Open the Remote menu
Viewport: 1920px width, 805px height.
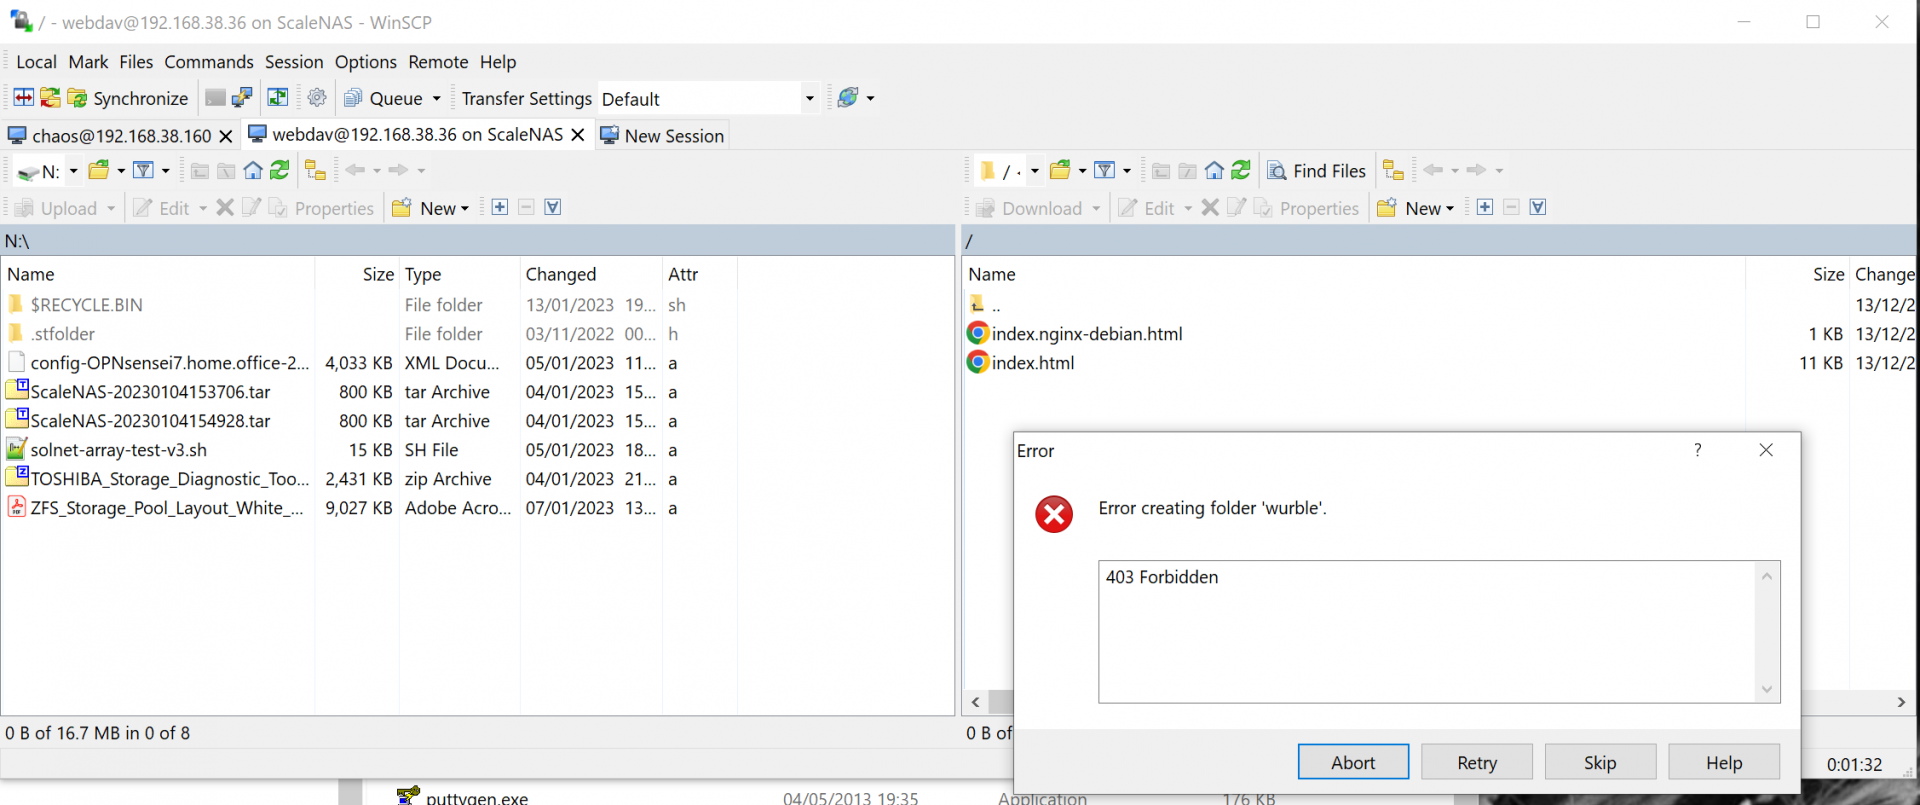click(x=438, y=62)
